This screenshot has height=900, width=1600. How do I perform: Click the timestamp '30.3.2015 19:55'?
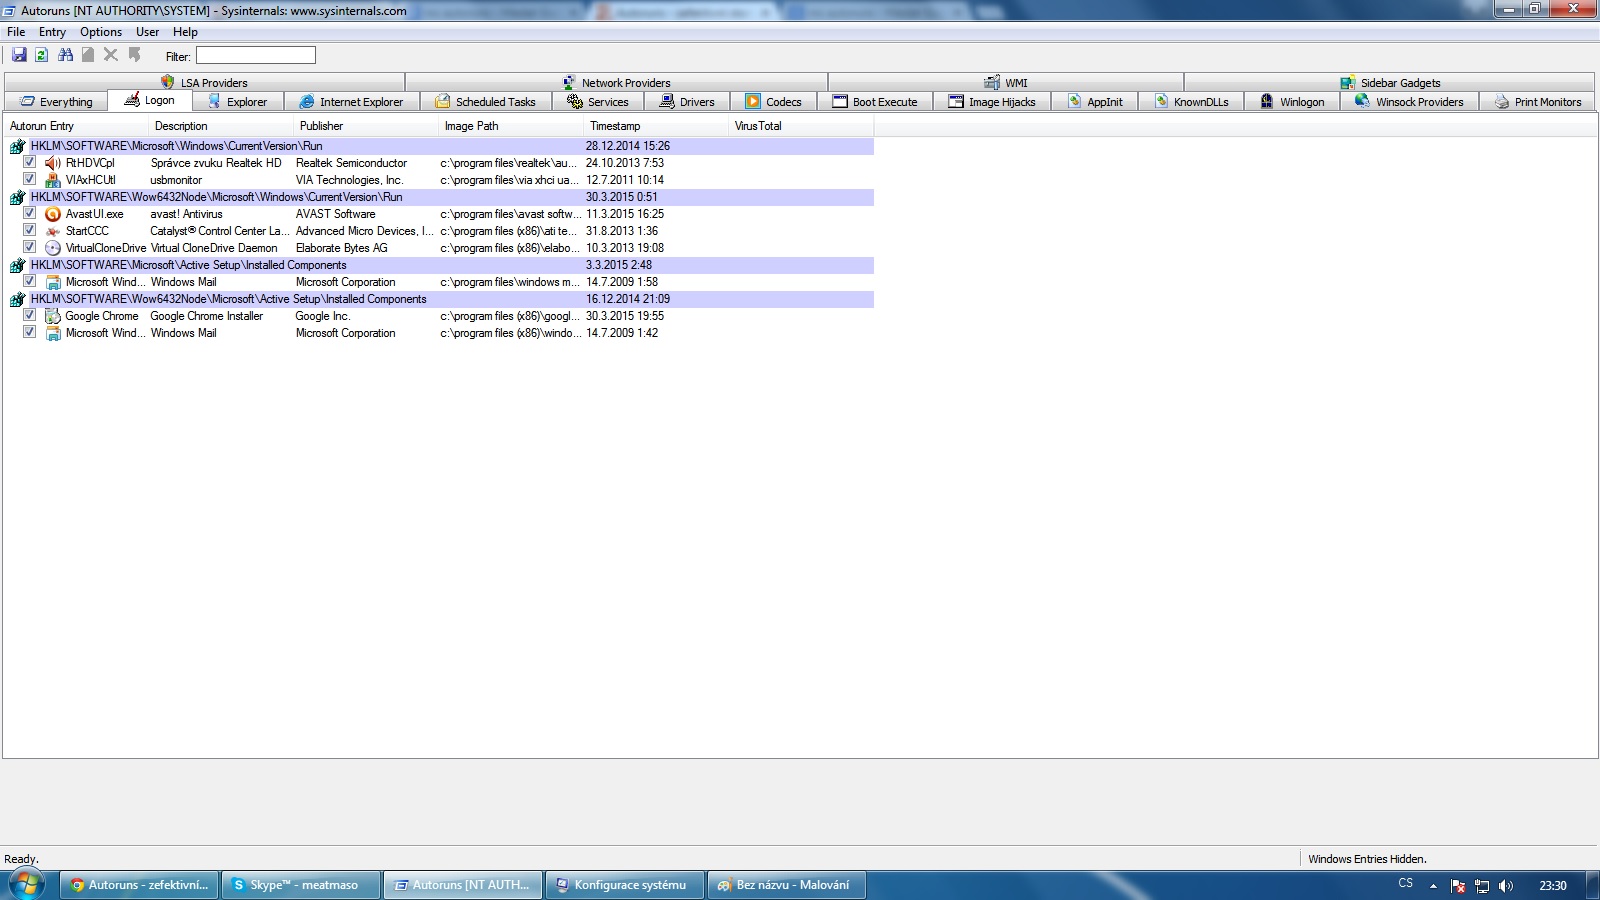tap(625, 316)
